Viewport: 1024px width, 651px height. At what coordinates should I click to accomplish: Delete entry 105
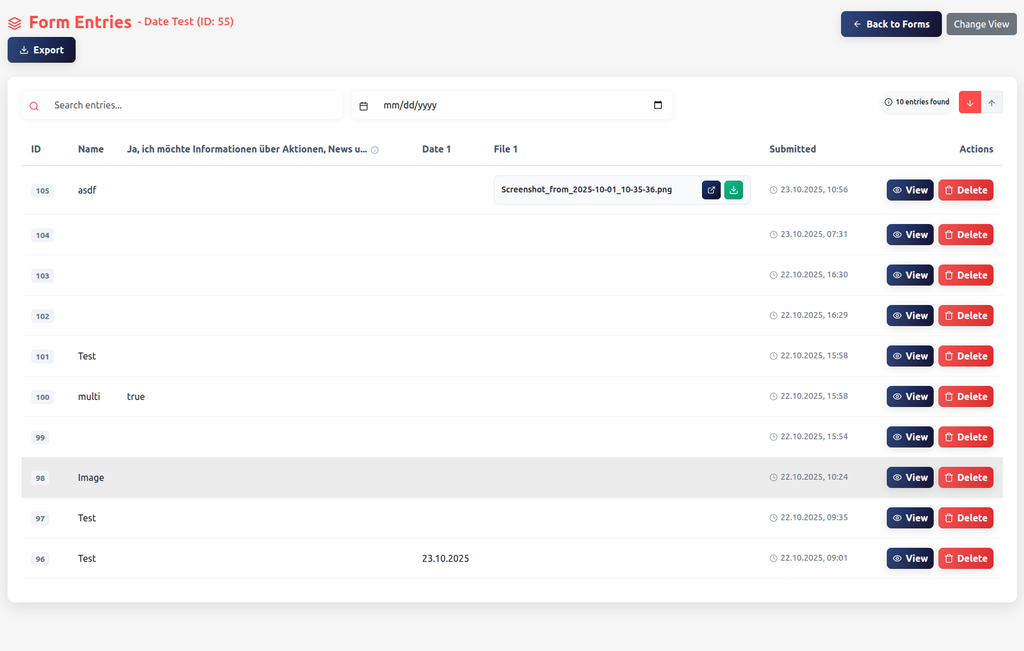[x=965, y=190]
